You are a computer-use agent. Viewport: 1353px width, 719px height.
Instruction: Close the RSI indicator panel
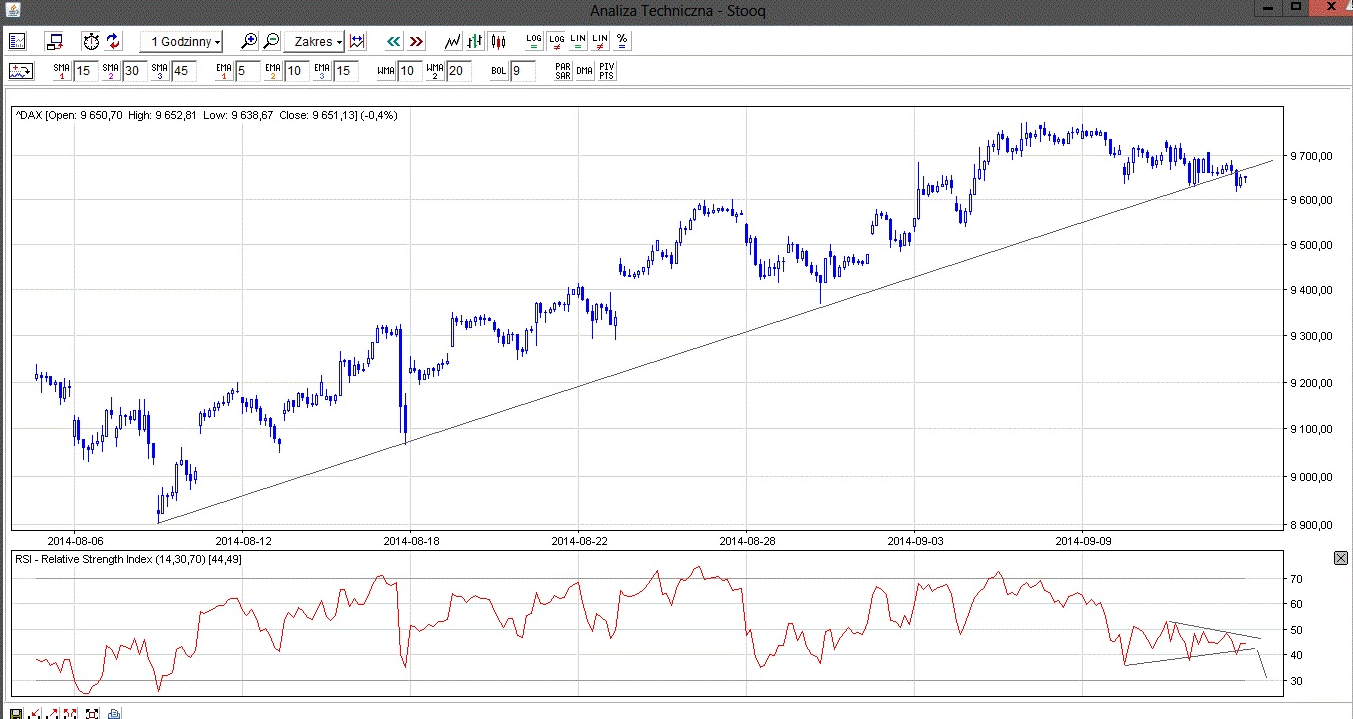(1340, 559)
